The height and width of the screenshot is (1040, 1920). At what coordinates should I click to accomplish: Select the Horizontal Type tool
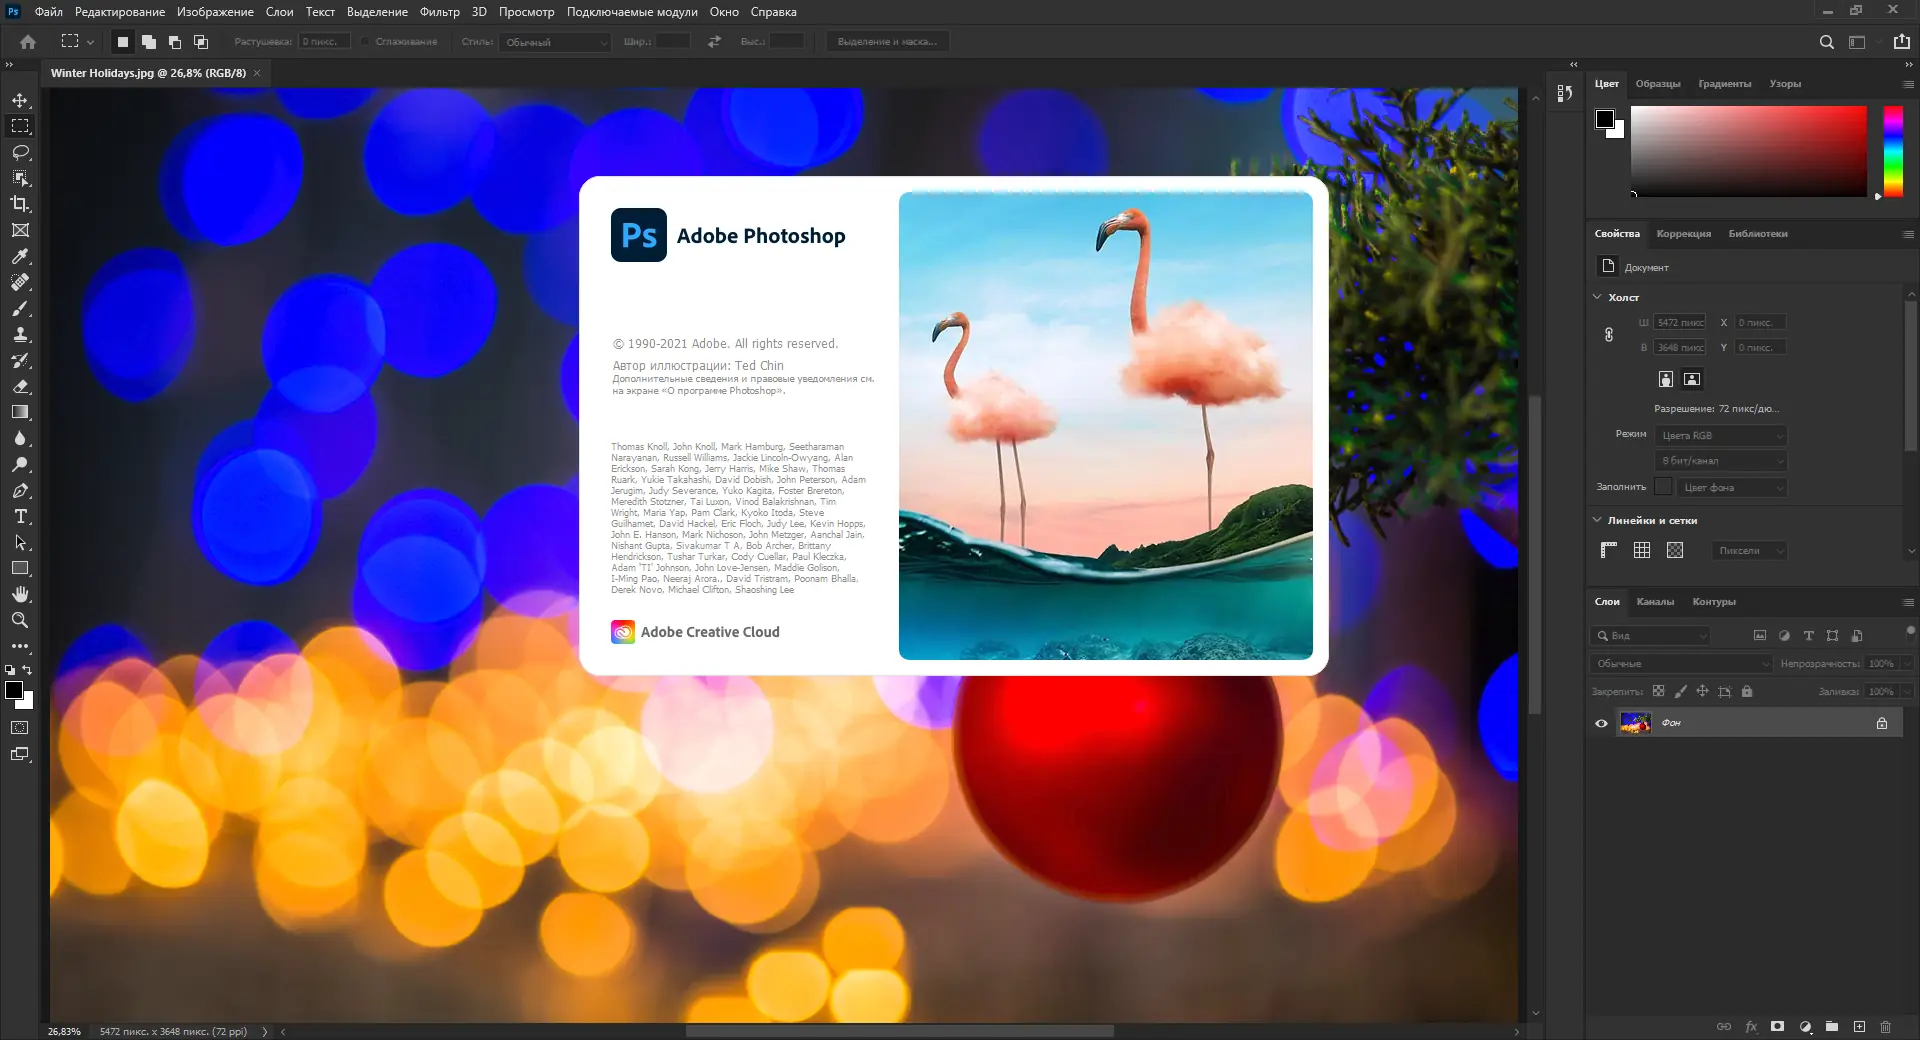[20, 517]
